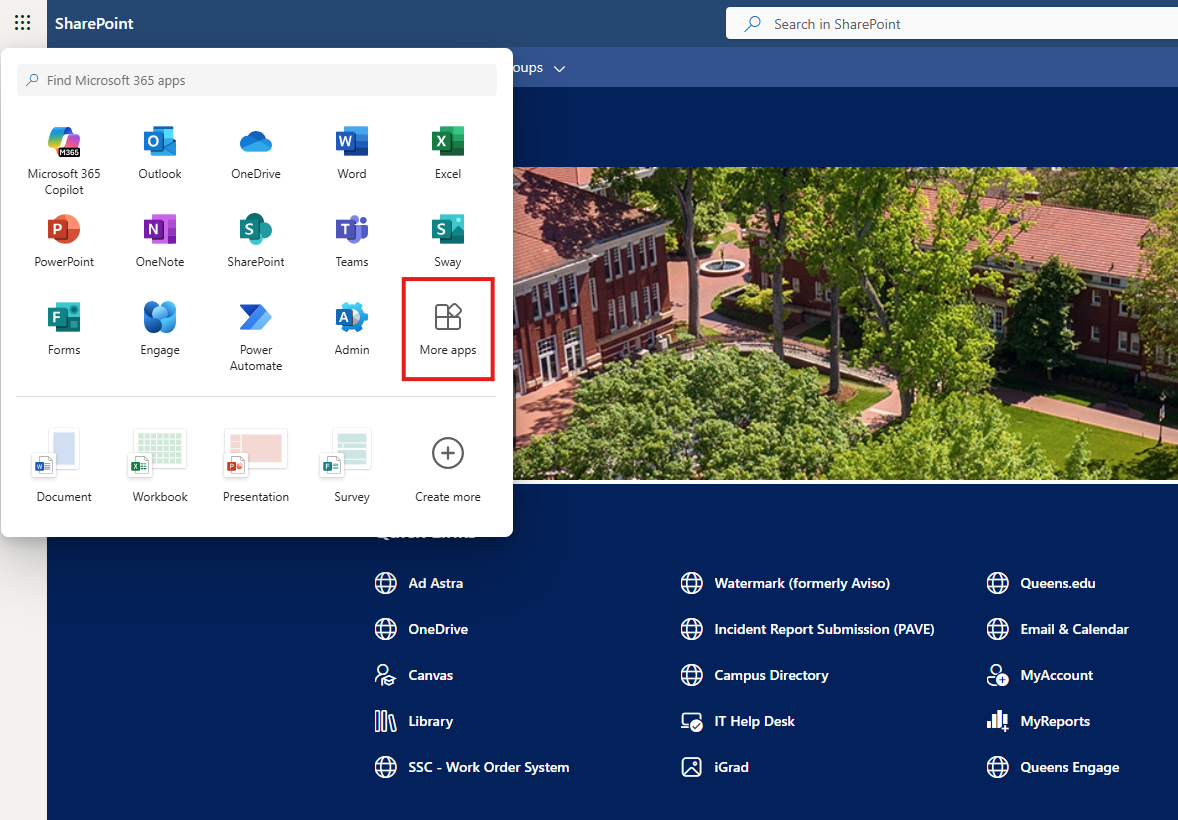Click Create more plus button
The width and height of the screenshot is (1178, 820).
[x=448, y=454]
